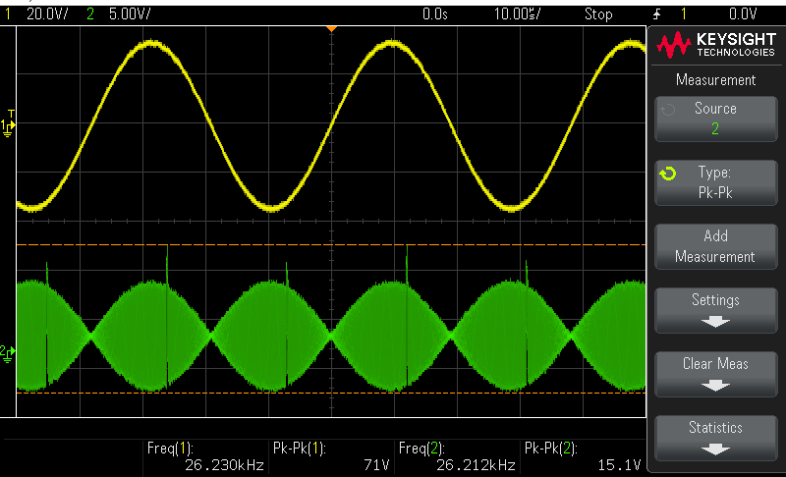Viewport: 786px width, 477px height.
Task: Click the greyed back arrow icon on Source
Action: [x=668, y=110]
